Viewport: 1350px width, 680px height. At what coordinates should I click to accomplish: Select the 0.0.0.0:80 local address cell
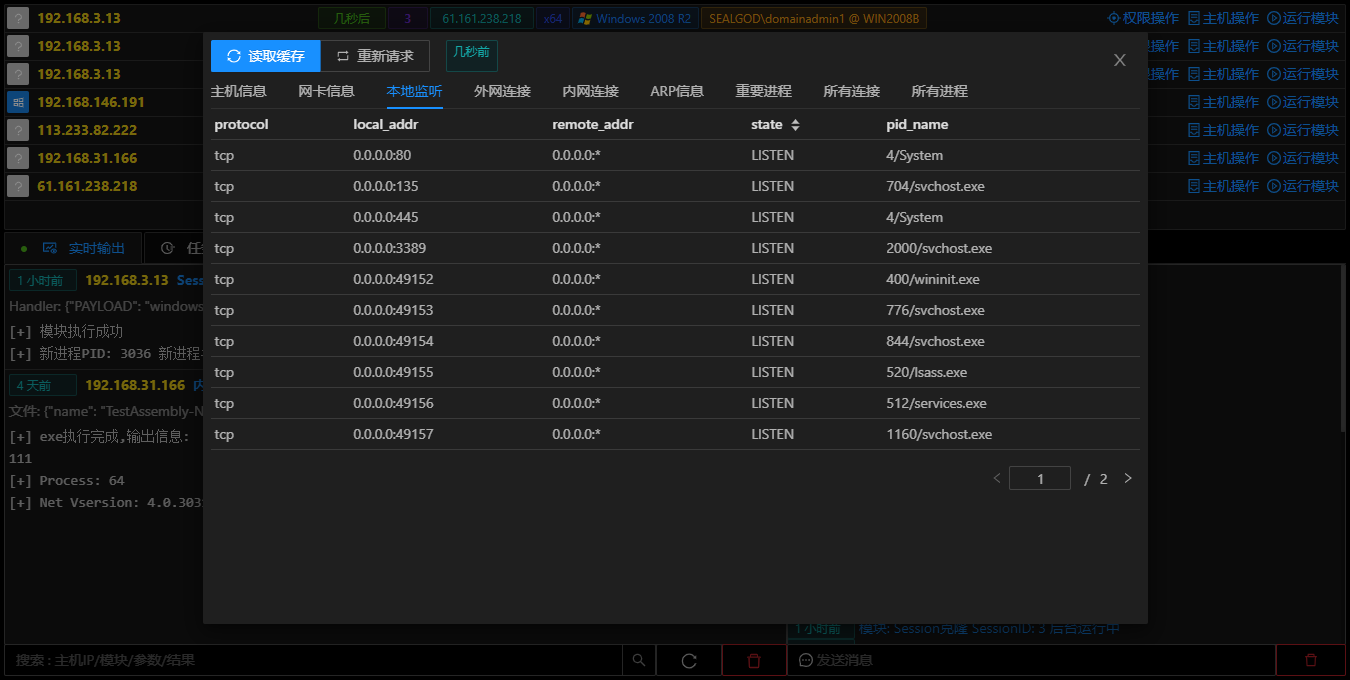(x=382, y=155)
